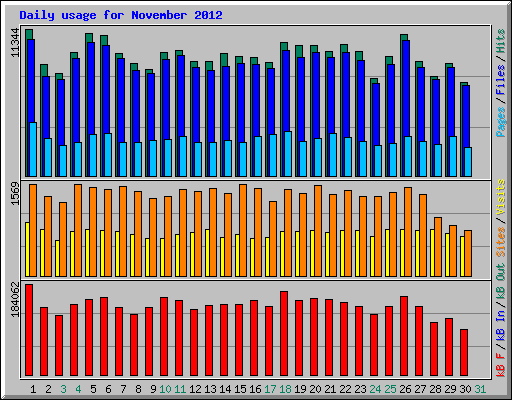Click day 4 on the x-axis
The width and height of the screenshot is (512, 400).
pyautogui.click(x=78, y=389)
